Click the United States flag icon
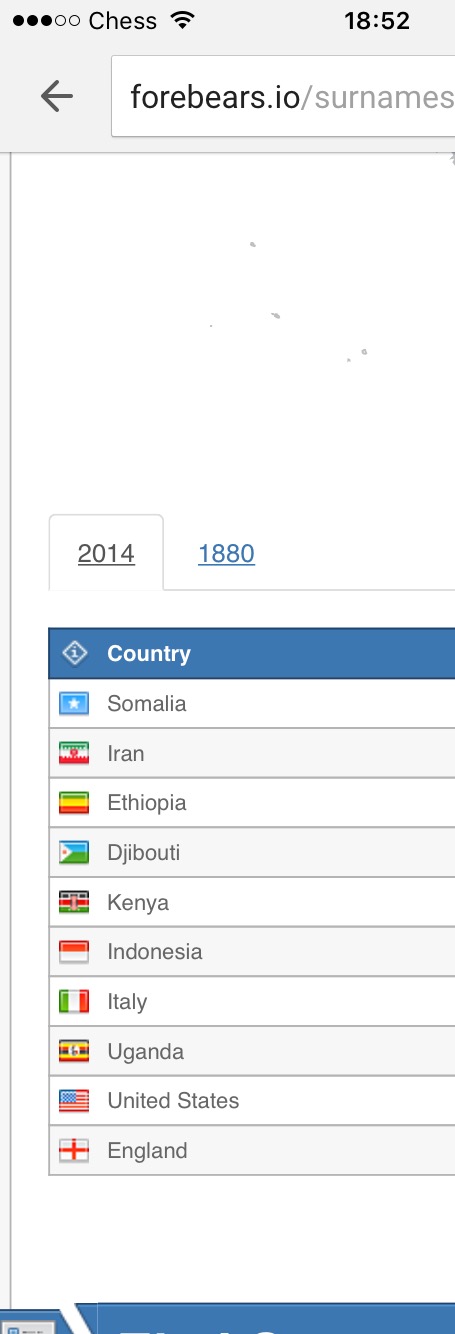 pos(75,1101)
